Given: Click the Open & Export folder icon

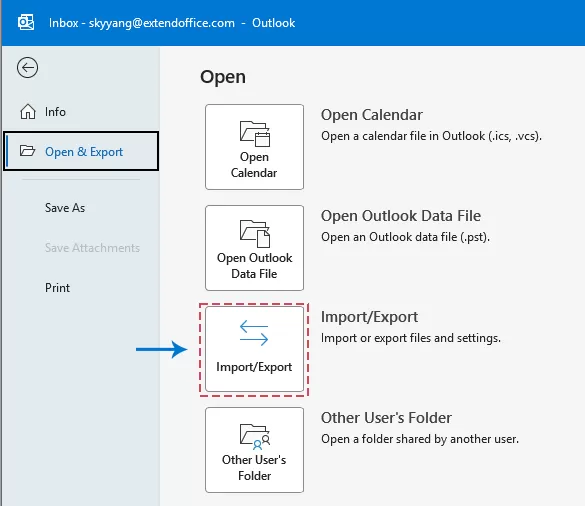Looking at the screenshot, I should [x=27, y=151].
